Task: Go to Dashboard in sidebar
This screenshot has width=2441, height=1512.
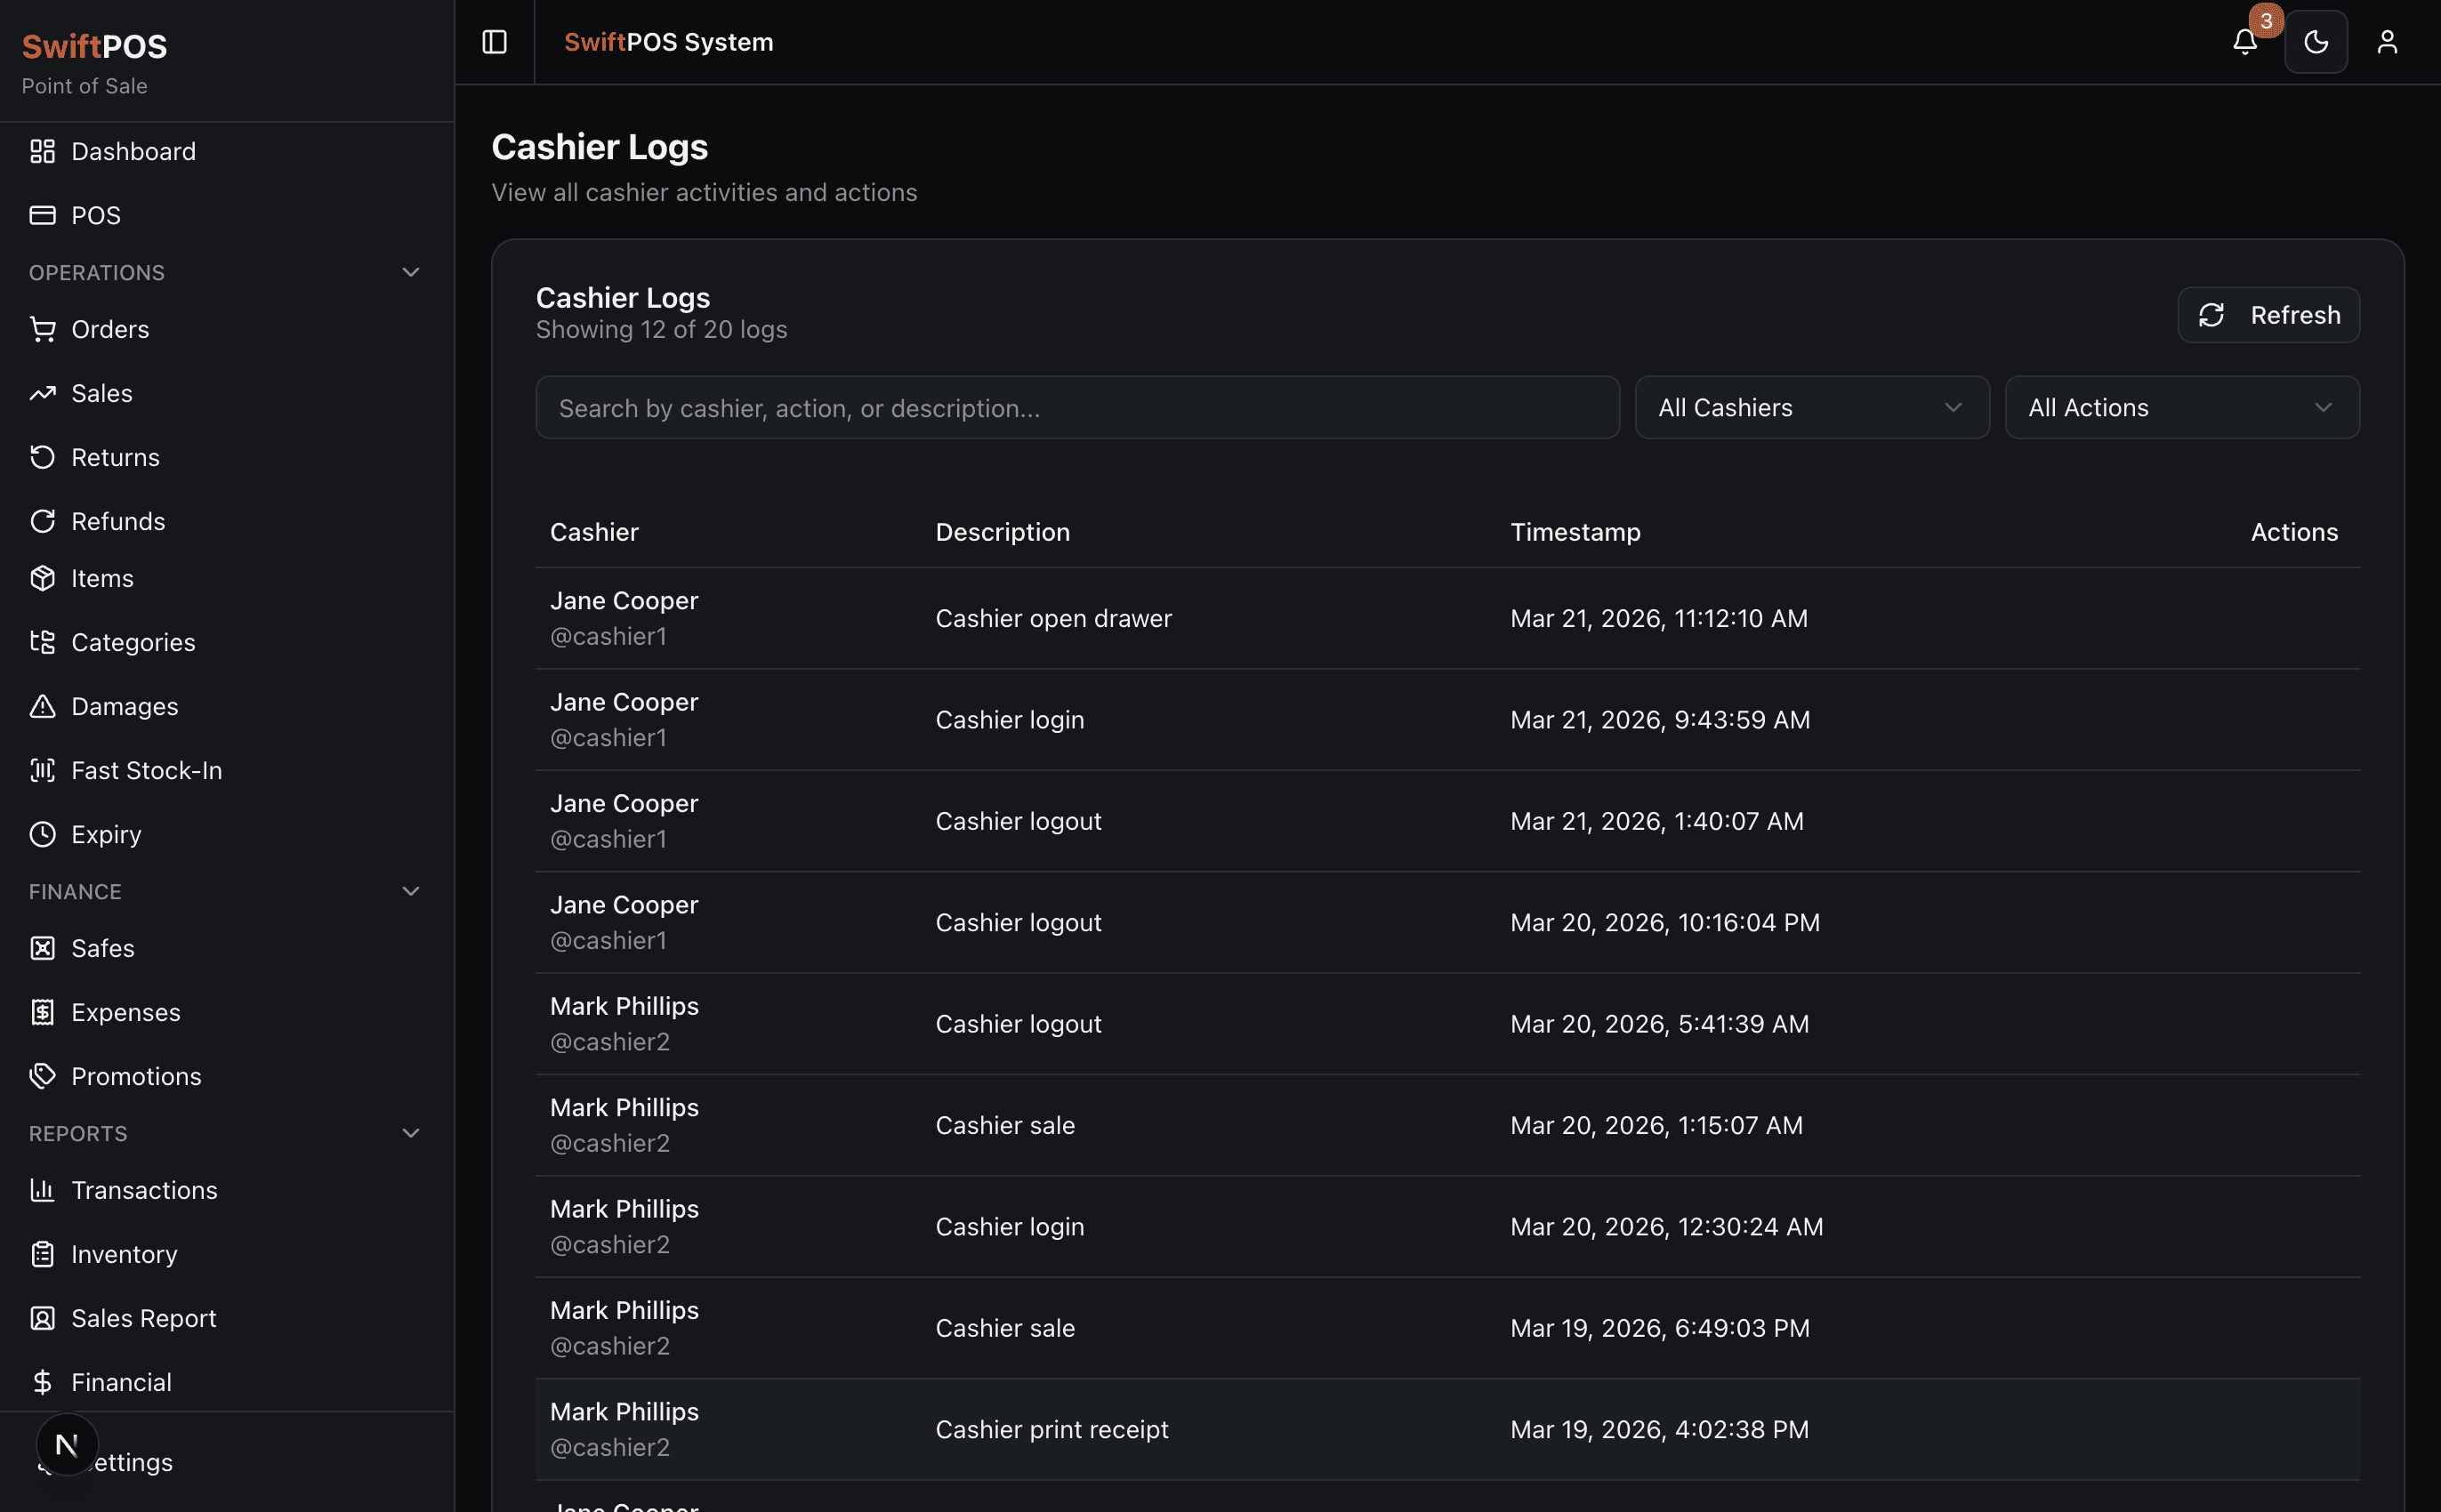Action: [133, 151]
